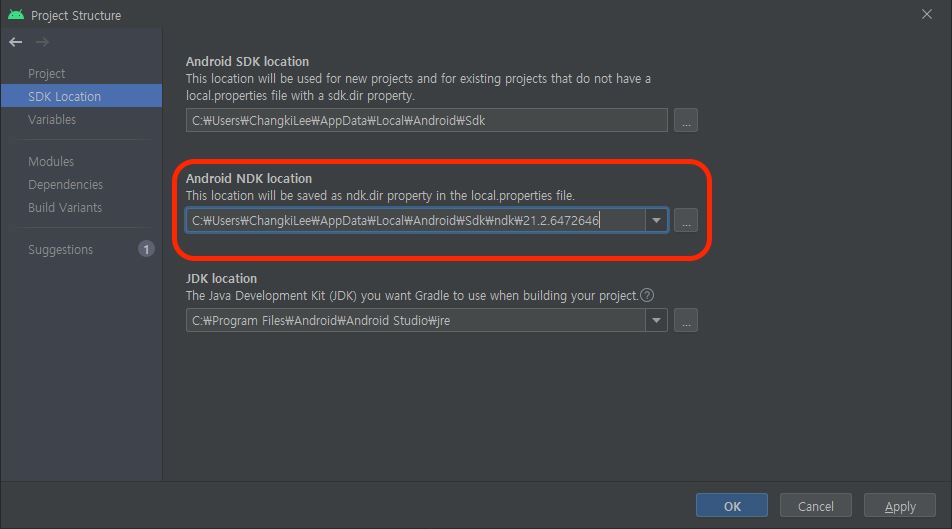Go back using the left arrow icon

point(16,42)
